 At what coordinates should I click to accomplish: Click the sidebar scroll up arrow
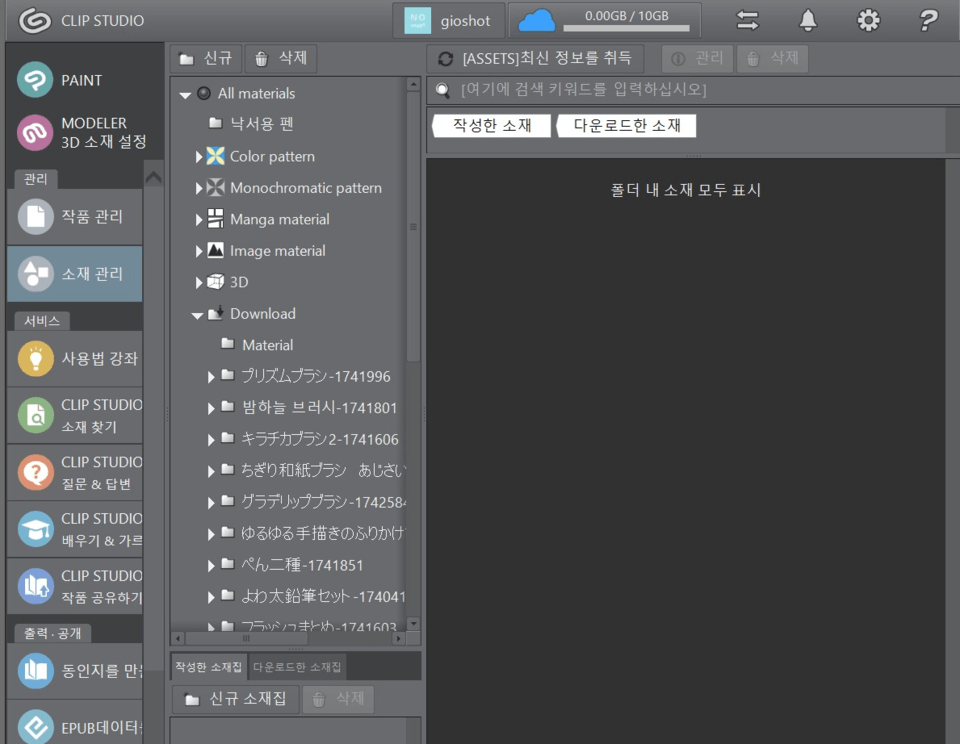click(x=154, y=178)
